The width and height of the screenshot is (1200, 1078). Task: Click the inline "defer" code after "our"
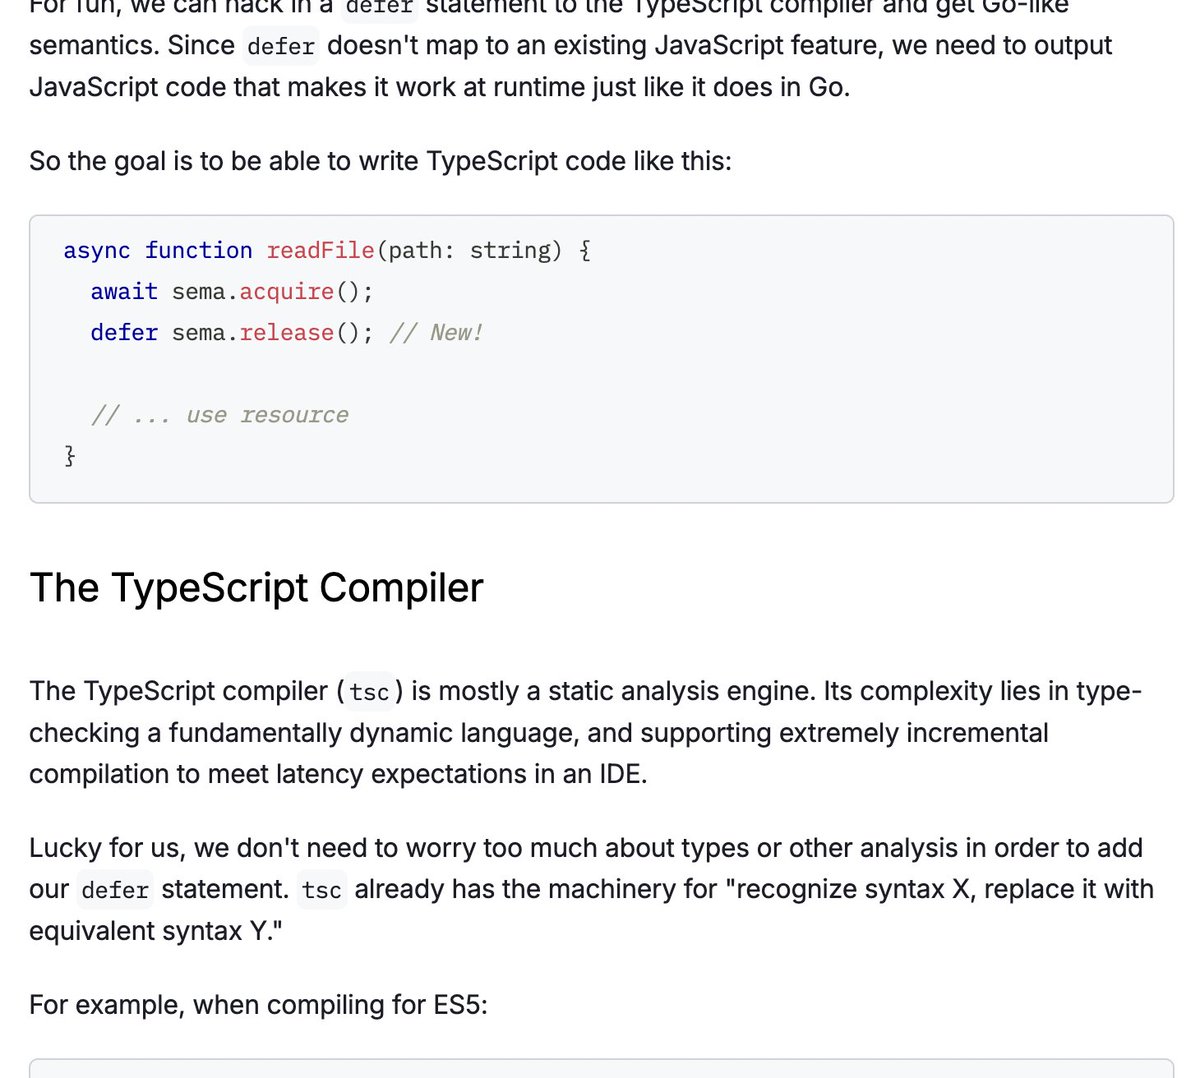[115, 890]
